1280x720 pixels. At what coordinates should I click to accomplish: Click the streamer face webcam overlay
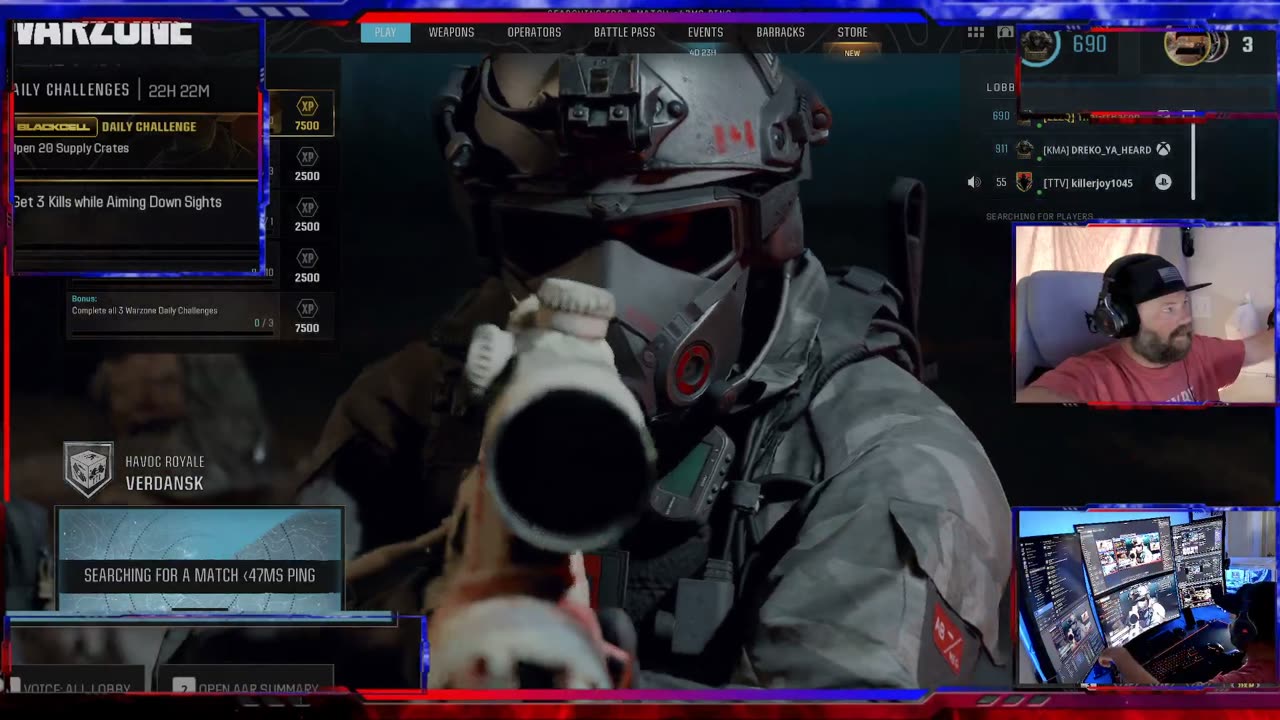(x=1146, y=314)
